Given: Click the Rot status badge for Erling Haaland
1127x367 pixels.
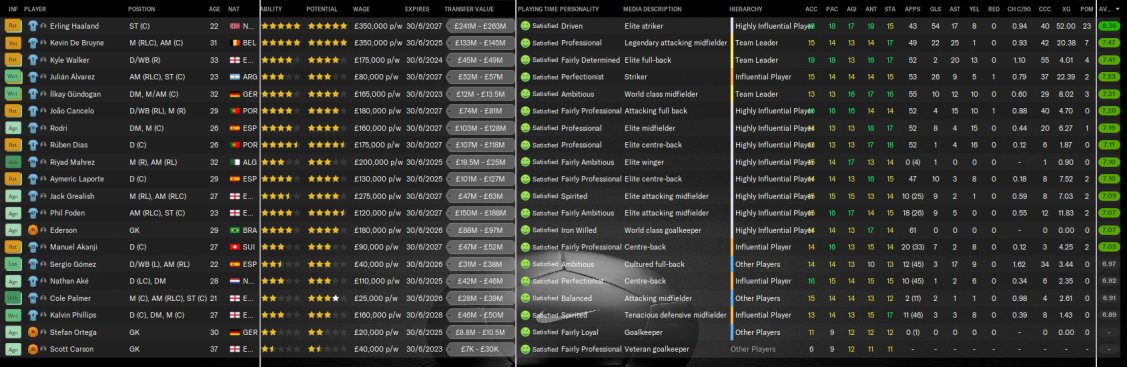Looking at the screenshot, I should [13, 26].
